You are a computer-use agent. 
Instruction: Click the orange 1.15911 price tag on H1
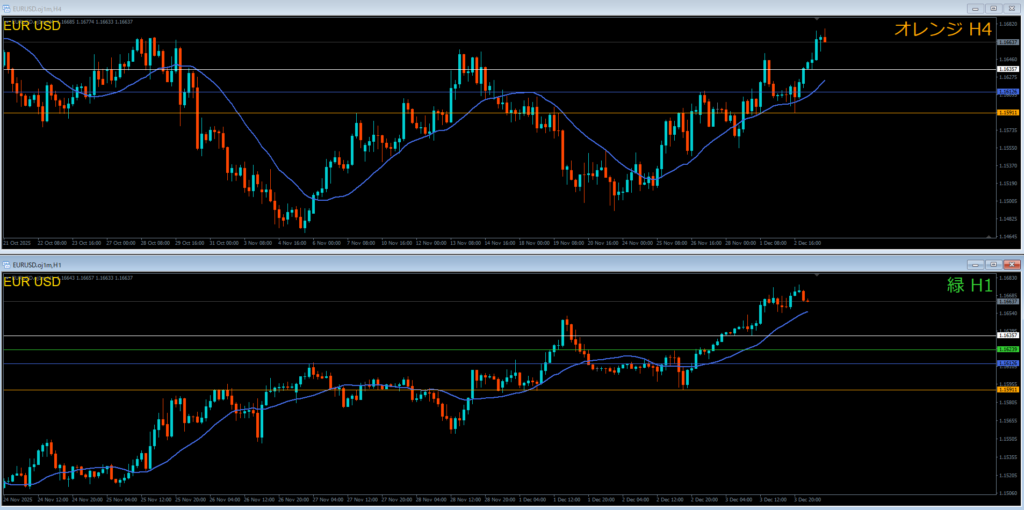1008,390
